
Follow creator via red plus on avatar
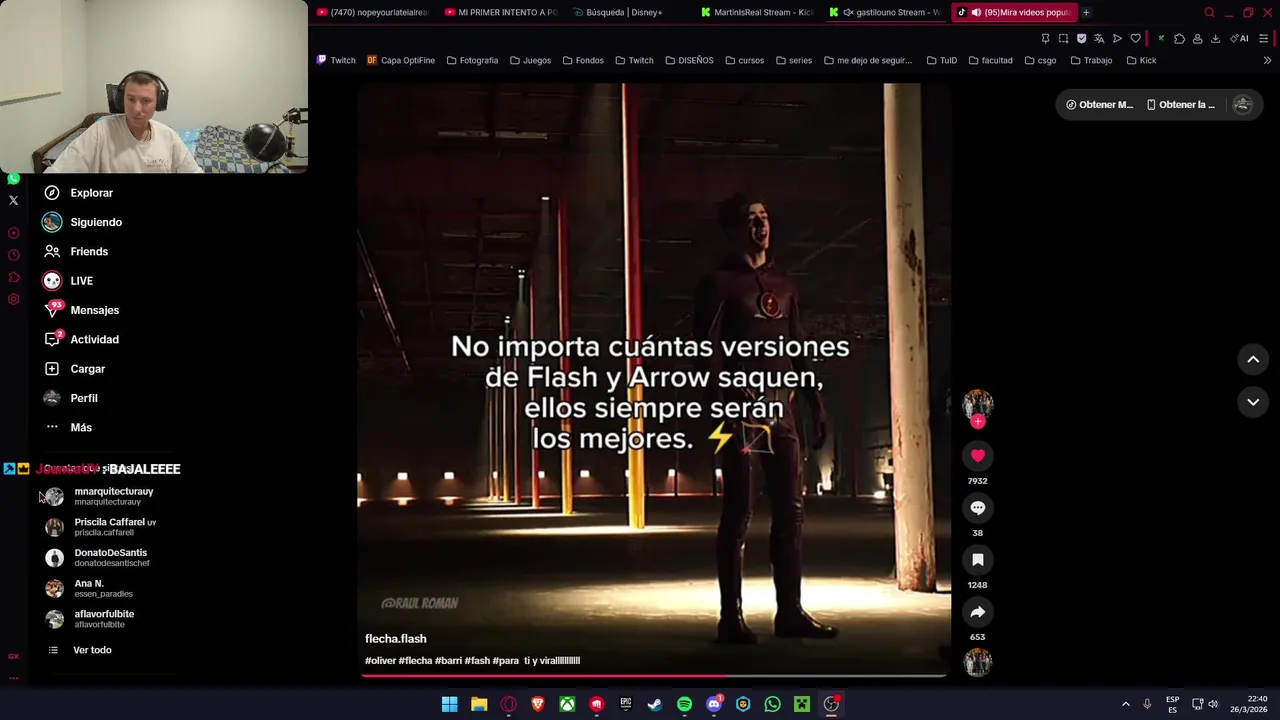(978, 422)
